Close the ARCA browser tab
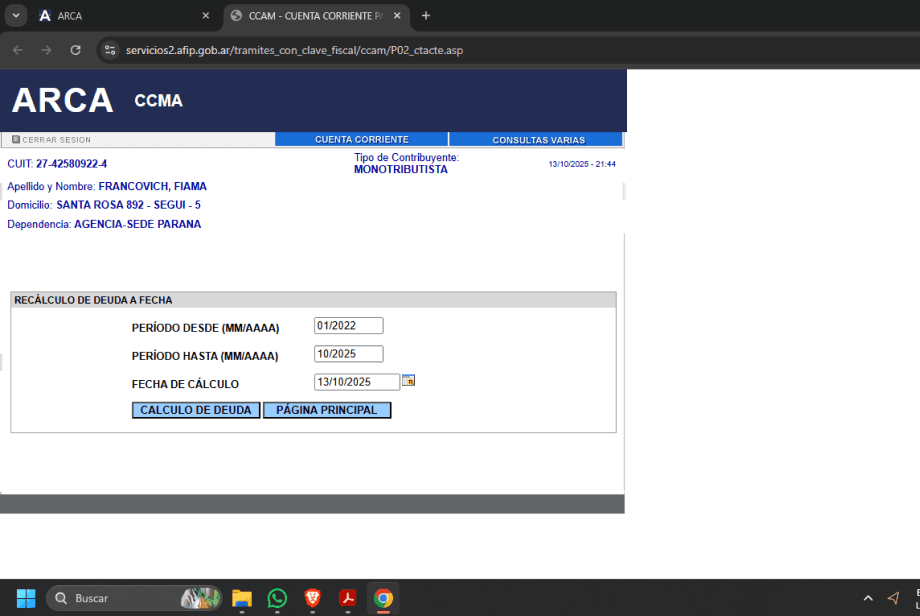This screenshot has width=920, height=616. [205, 16]
